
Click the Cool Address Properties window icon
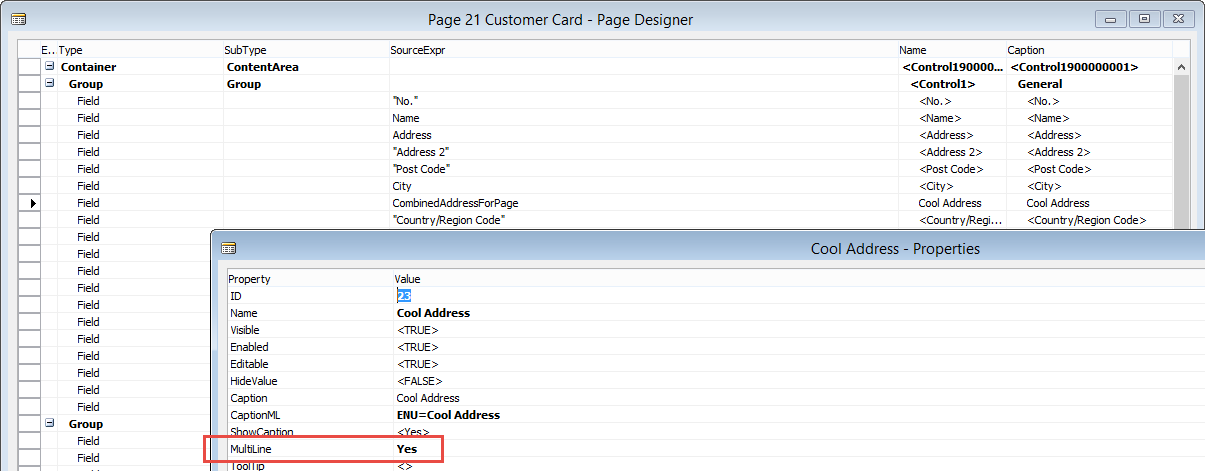228,248
